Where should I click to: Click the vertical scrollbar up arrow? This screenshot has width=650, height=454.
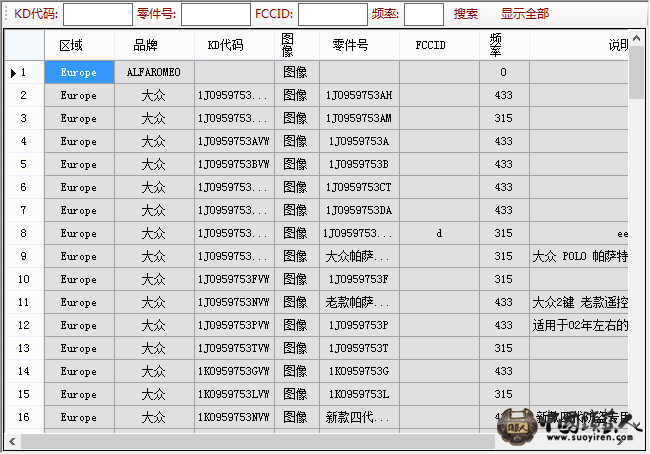pos(637,39)
